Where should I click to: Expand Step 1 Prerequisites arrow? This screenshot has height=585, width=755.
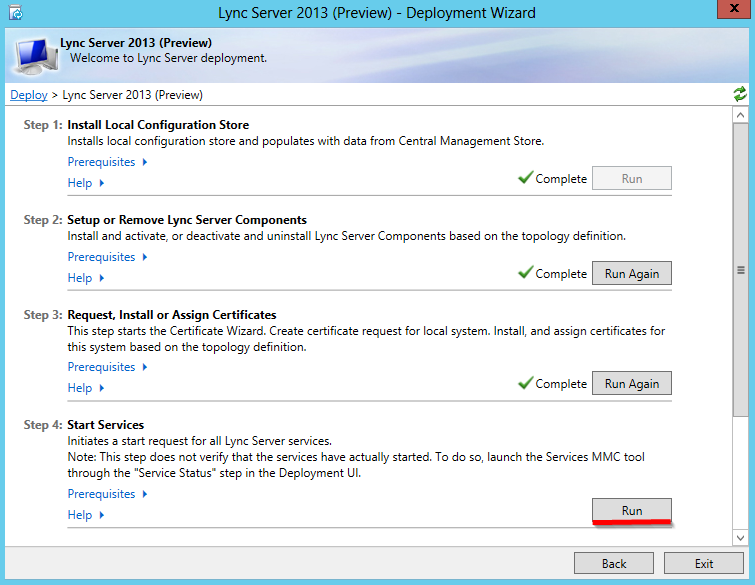pyautogui.click(x=145, y=162)
